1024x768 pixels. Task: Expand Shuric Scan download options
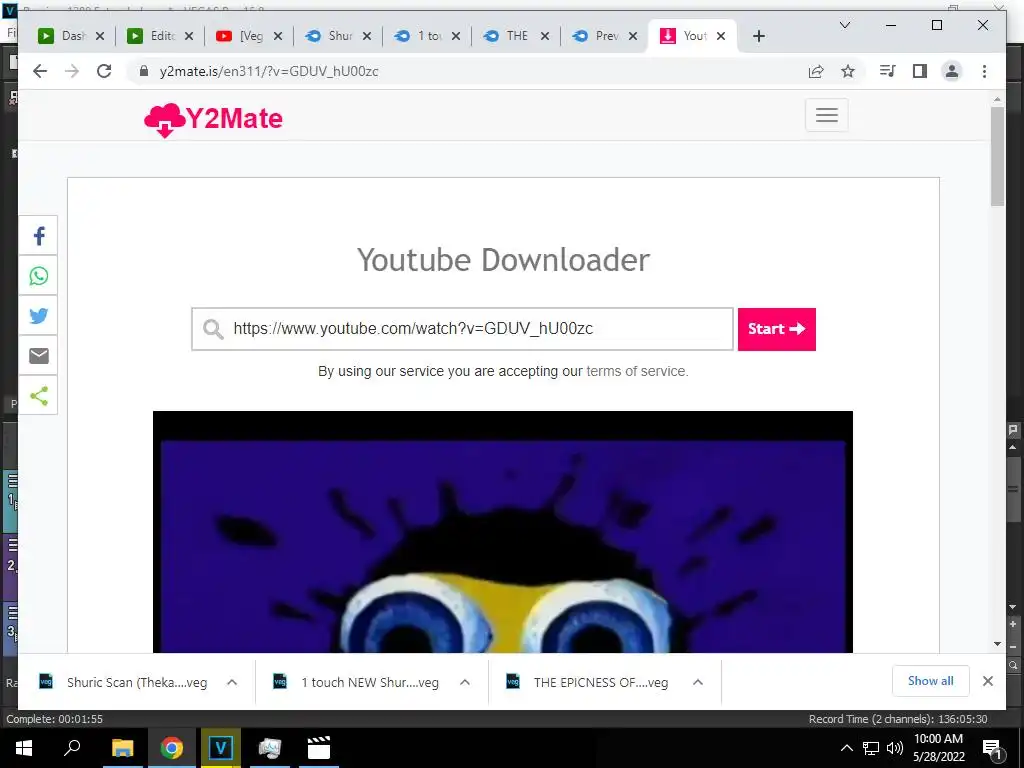232,682
